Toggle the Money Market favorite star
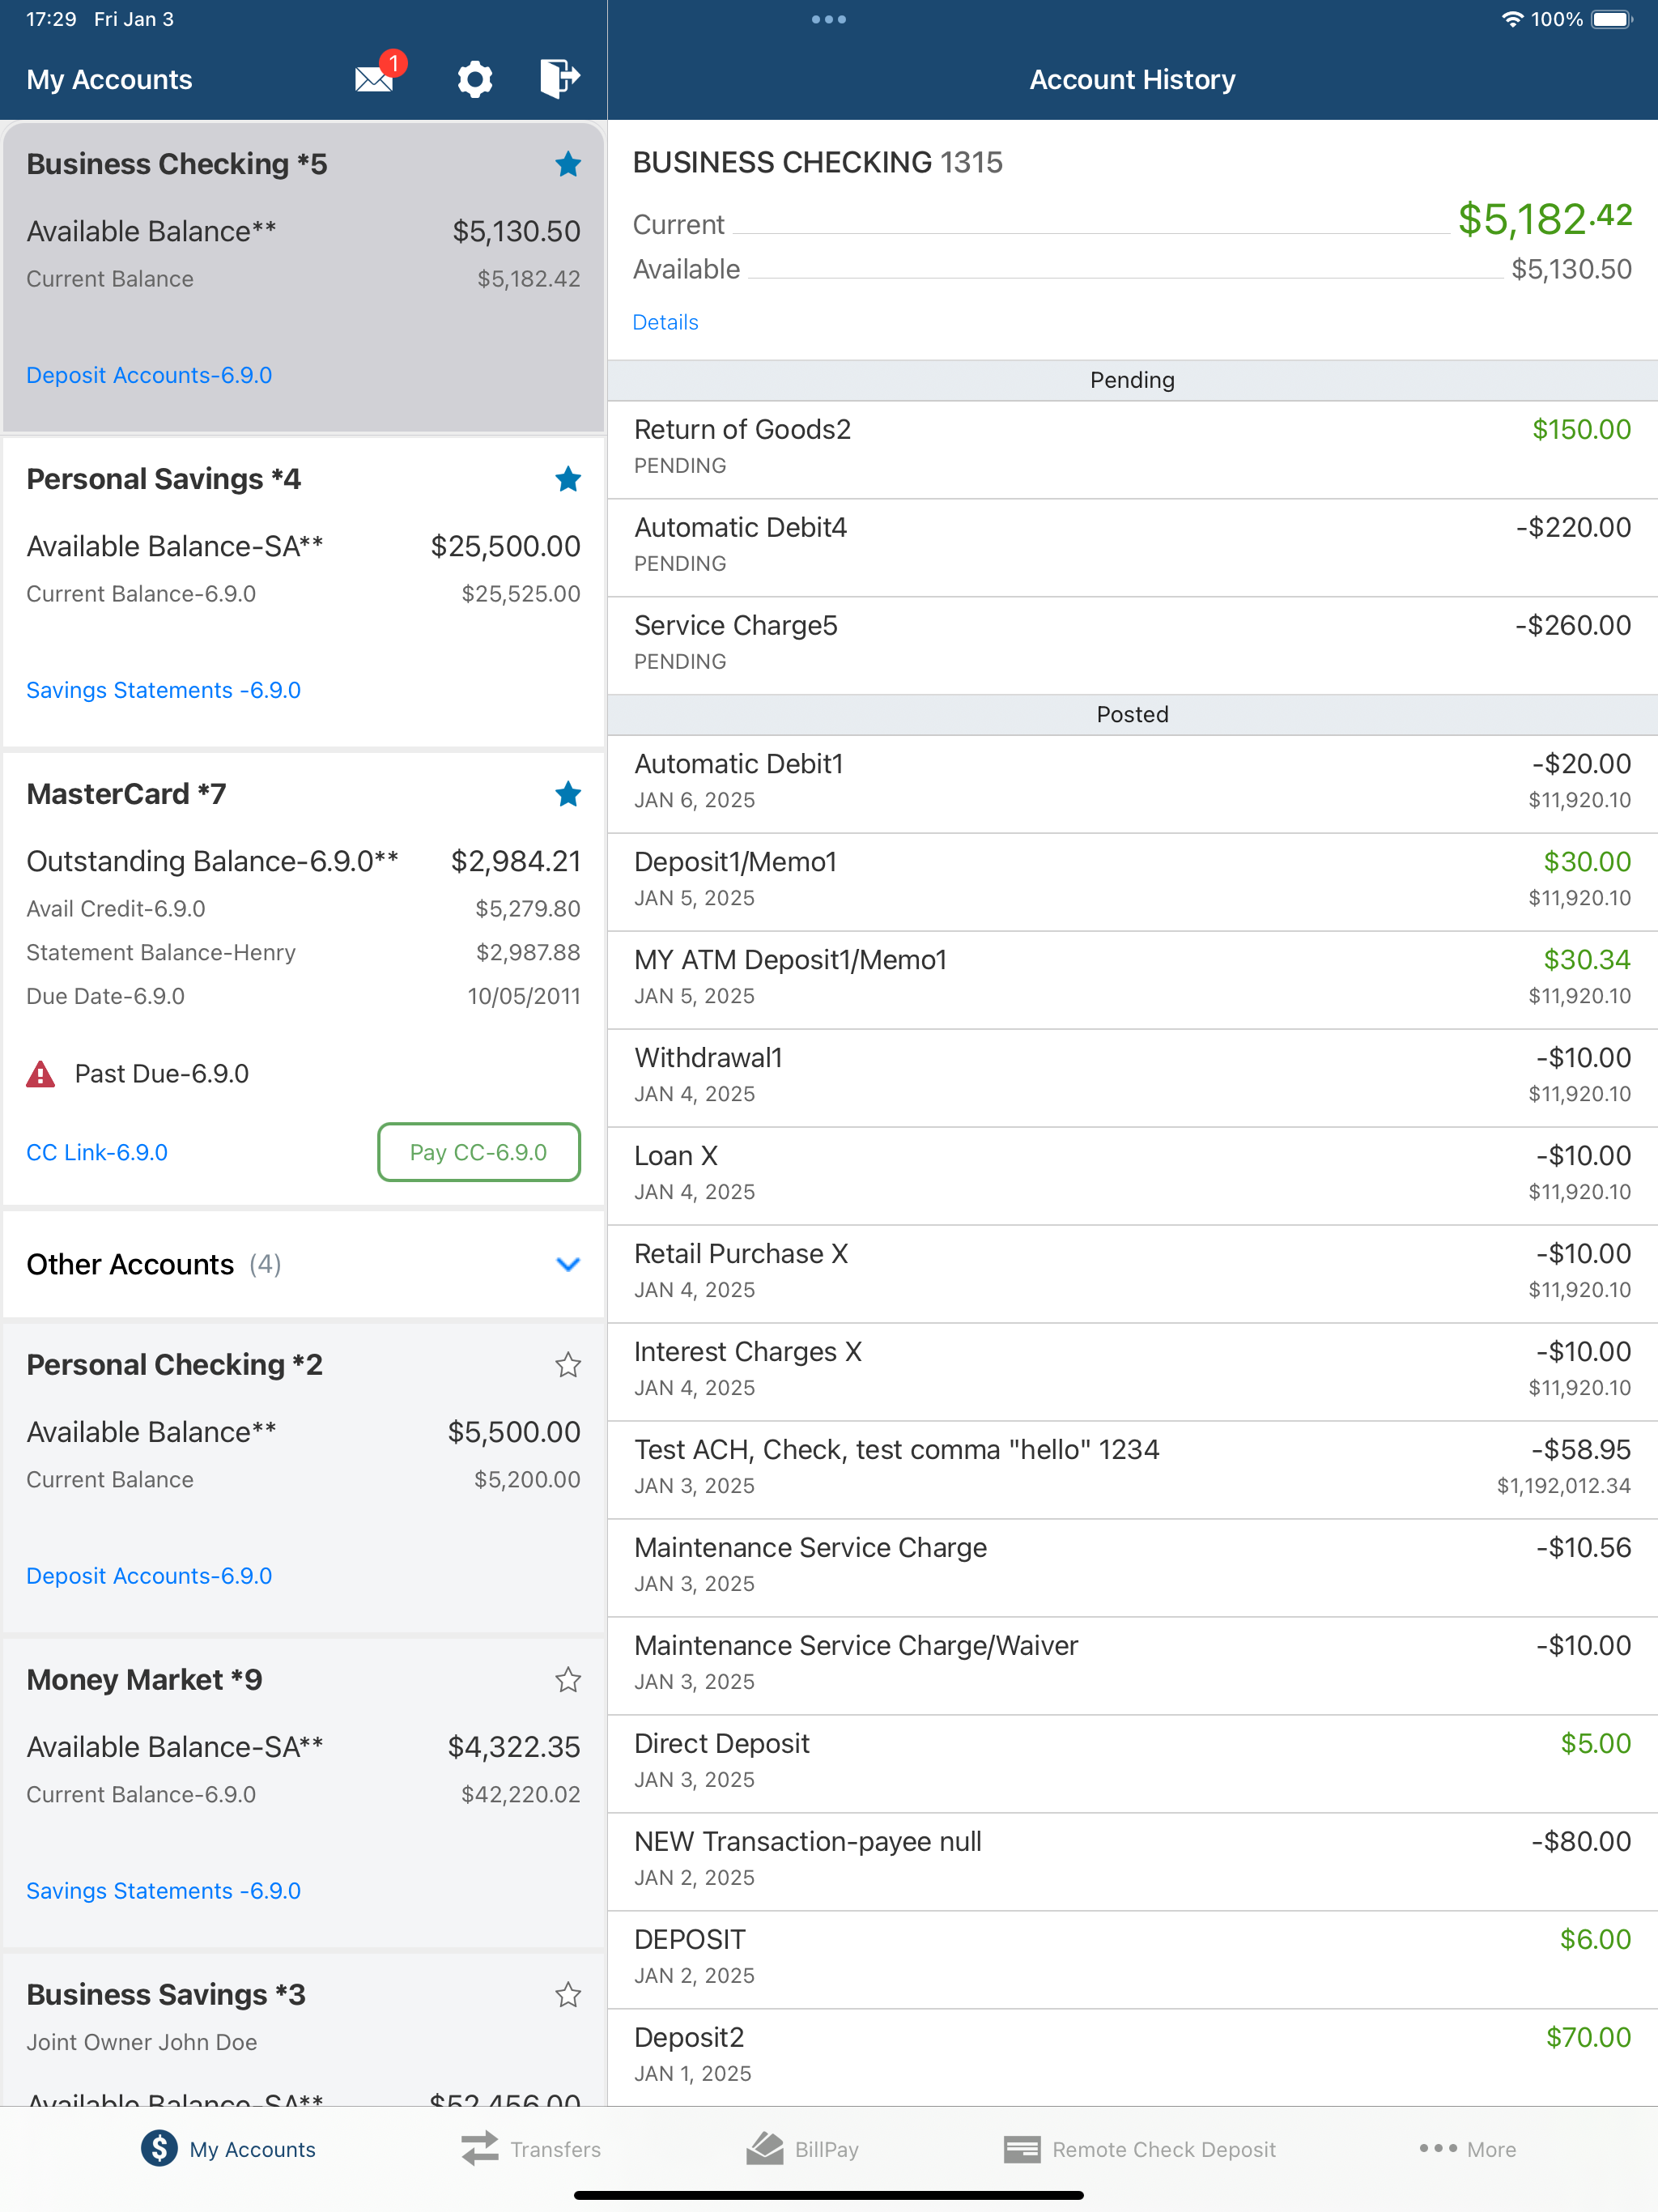 pos(568,1680)
